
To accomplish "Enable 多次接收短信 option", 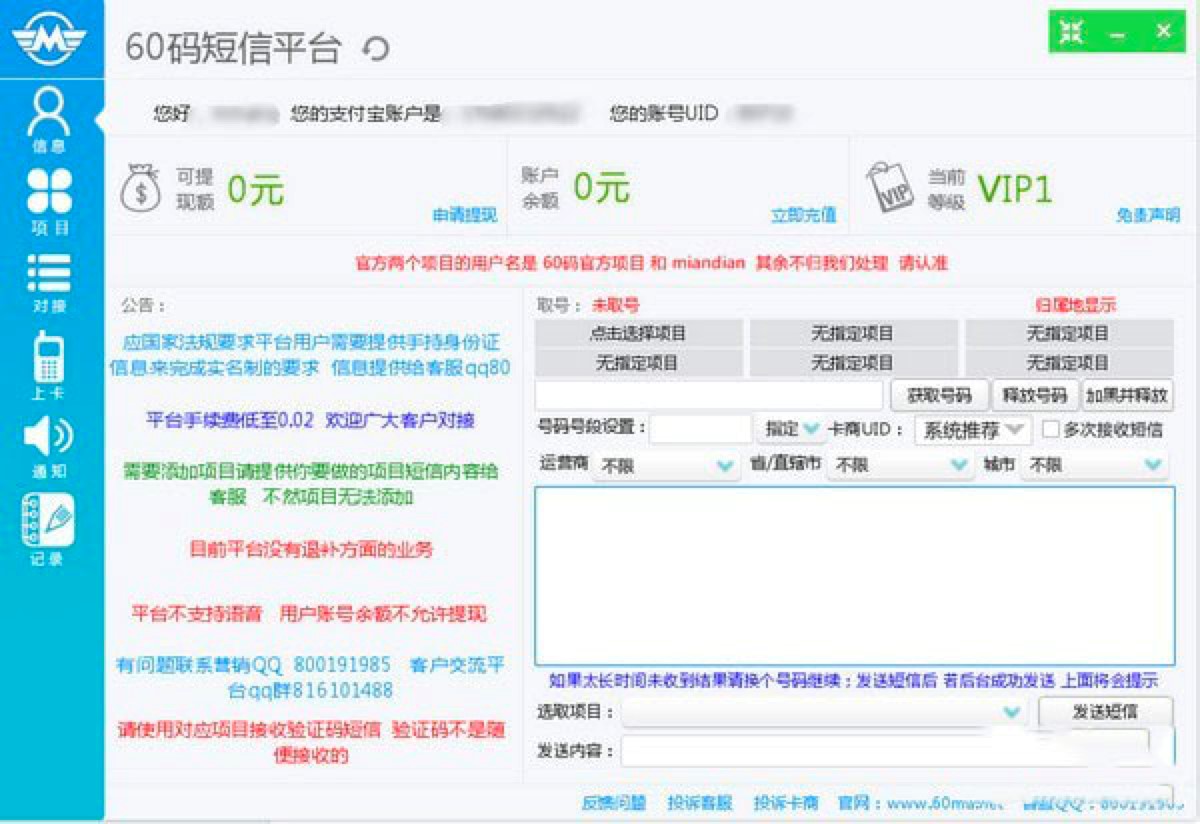I will (1051, 429).
